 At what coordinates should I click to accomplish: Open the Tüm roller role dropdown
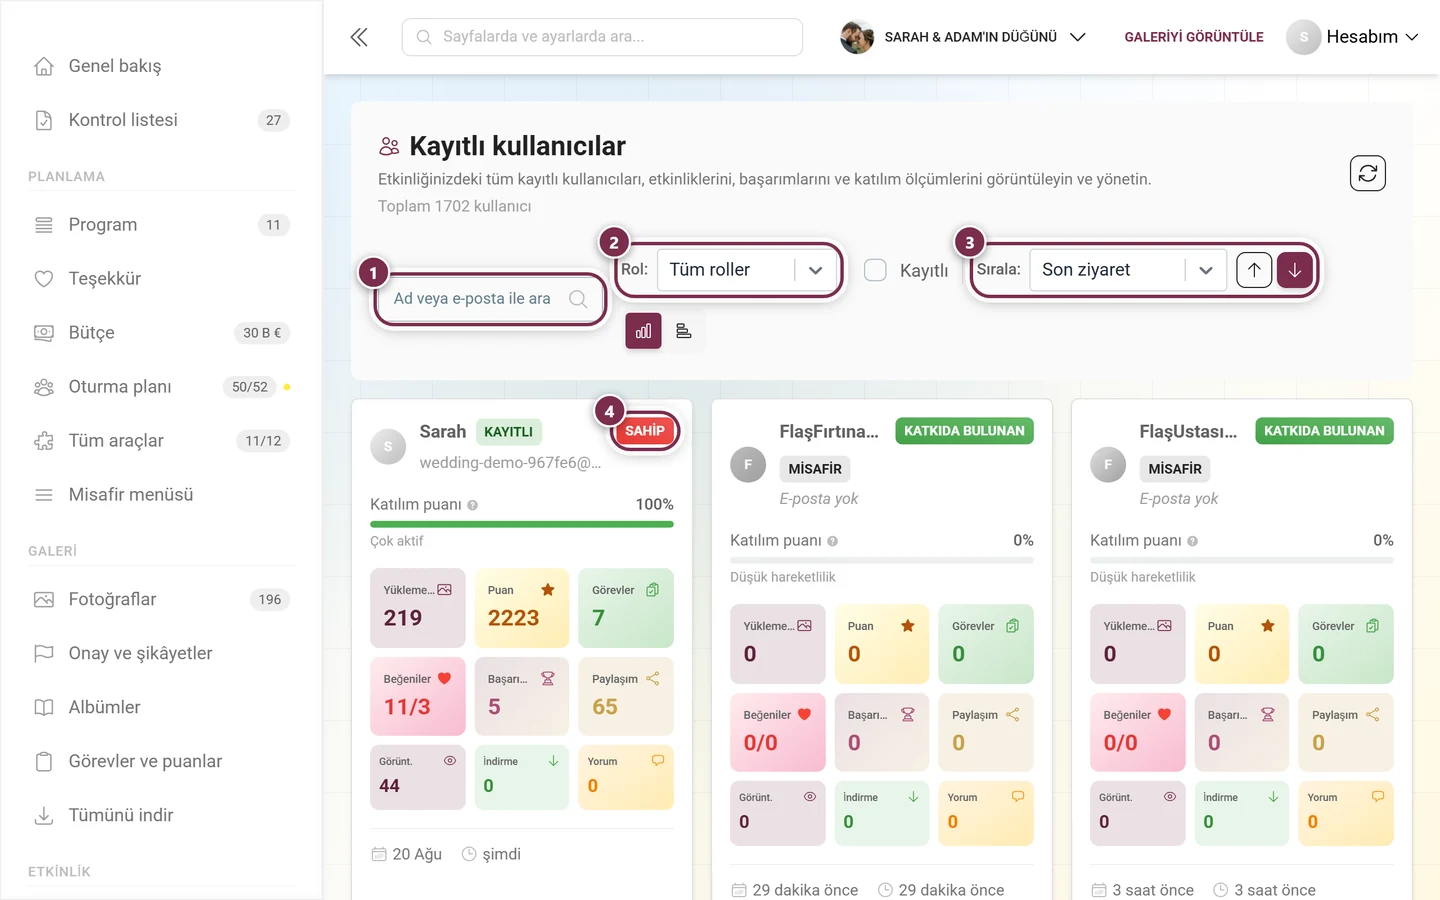[x=747, y=270]
